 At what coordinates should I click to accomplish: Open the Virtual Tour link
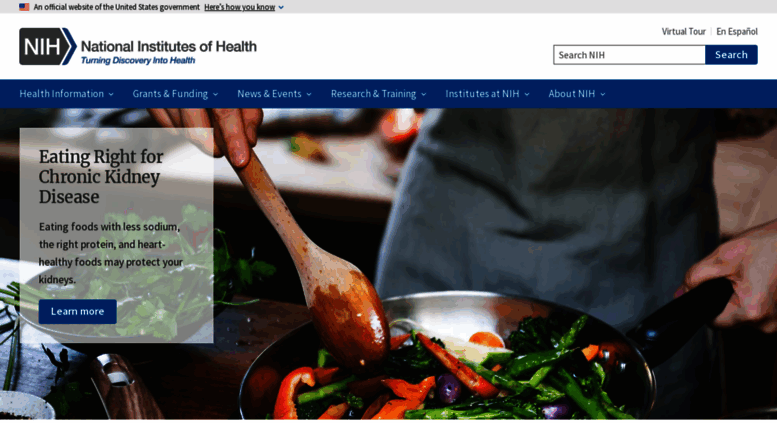[x=683, y=31]
